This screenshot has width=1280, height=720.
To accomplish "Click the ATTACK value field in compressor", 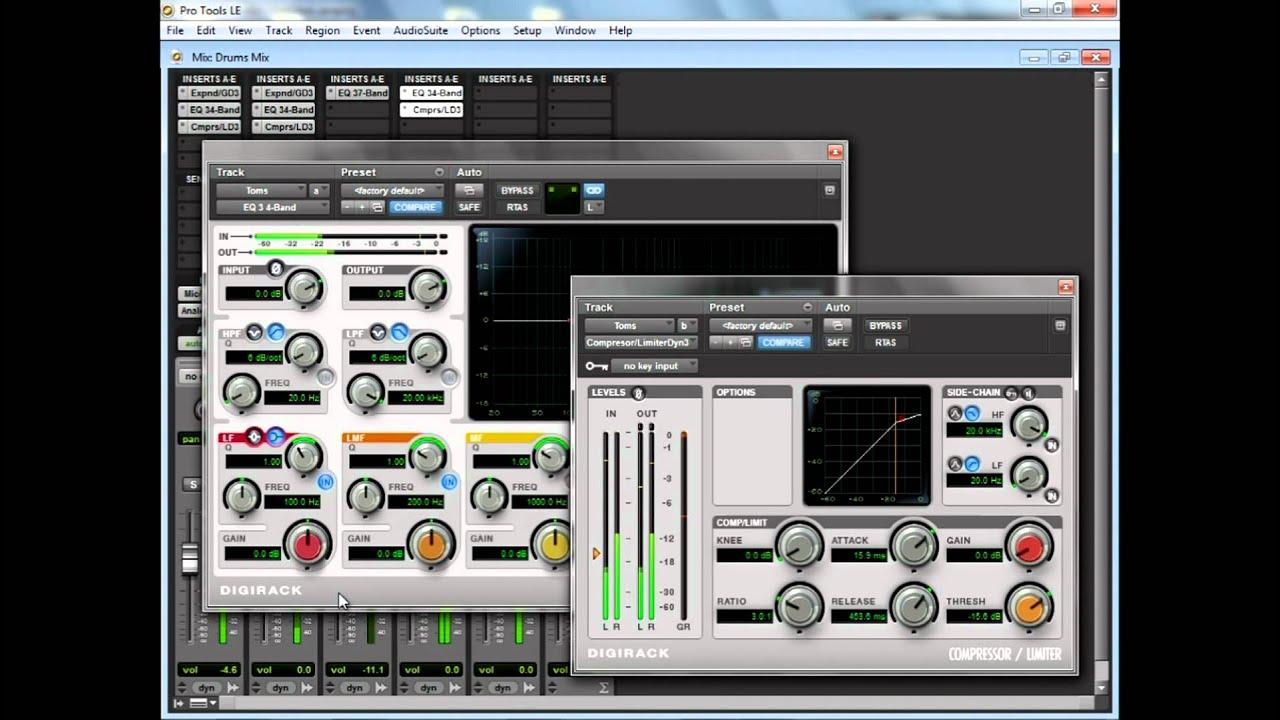I will pos(859,555).
